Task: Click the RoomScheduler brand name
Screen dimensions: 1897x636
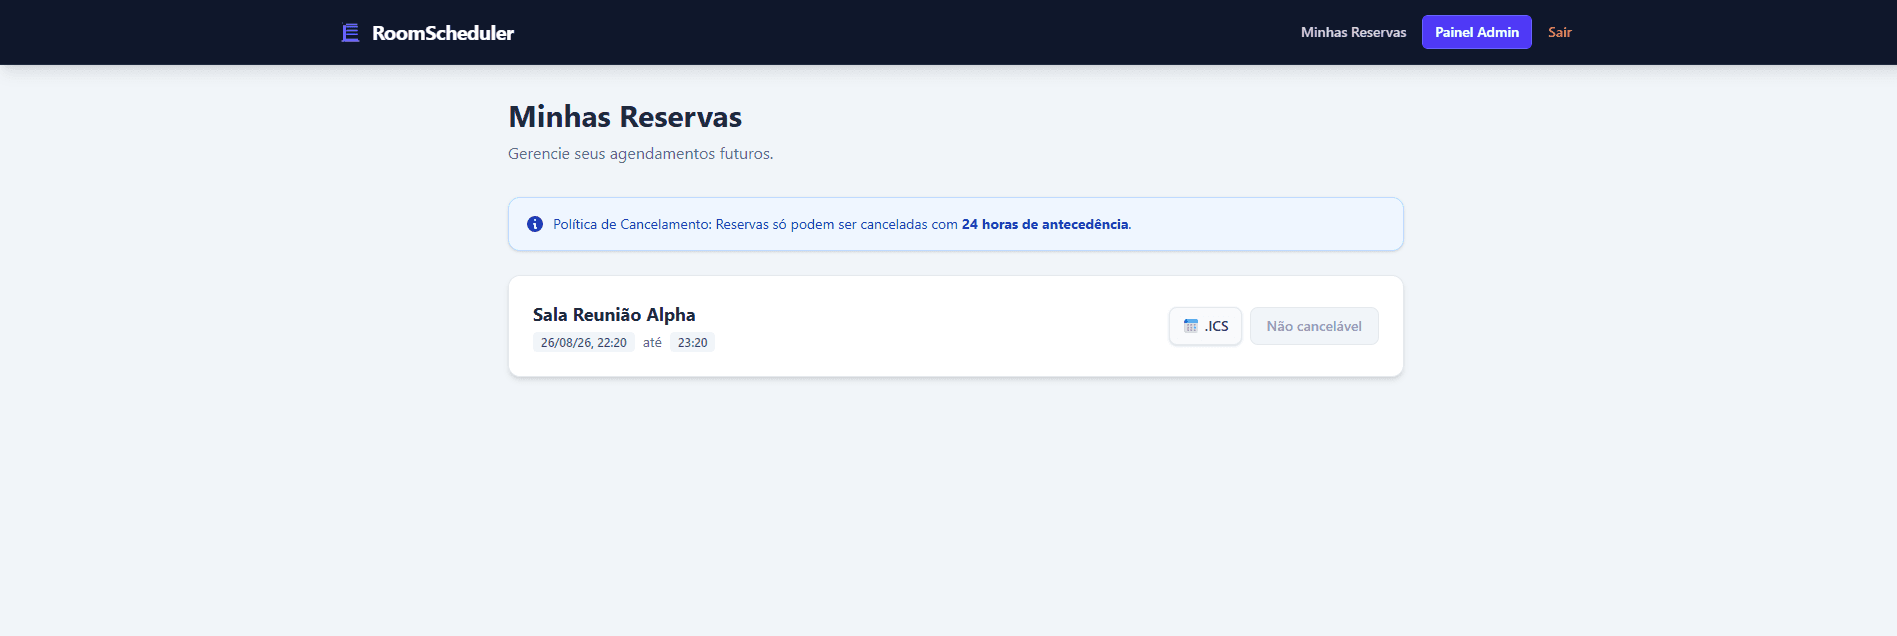Action: coord(443,33)
